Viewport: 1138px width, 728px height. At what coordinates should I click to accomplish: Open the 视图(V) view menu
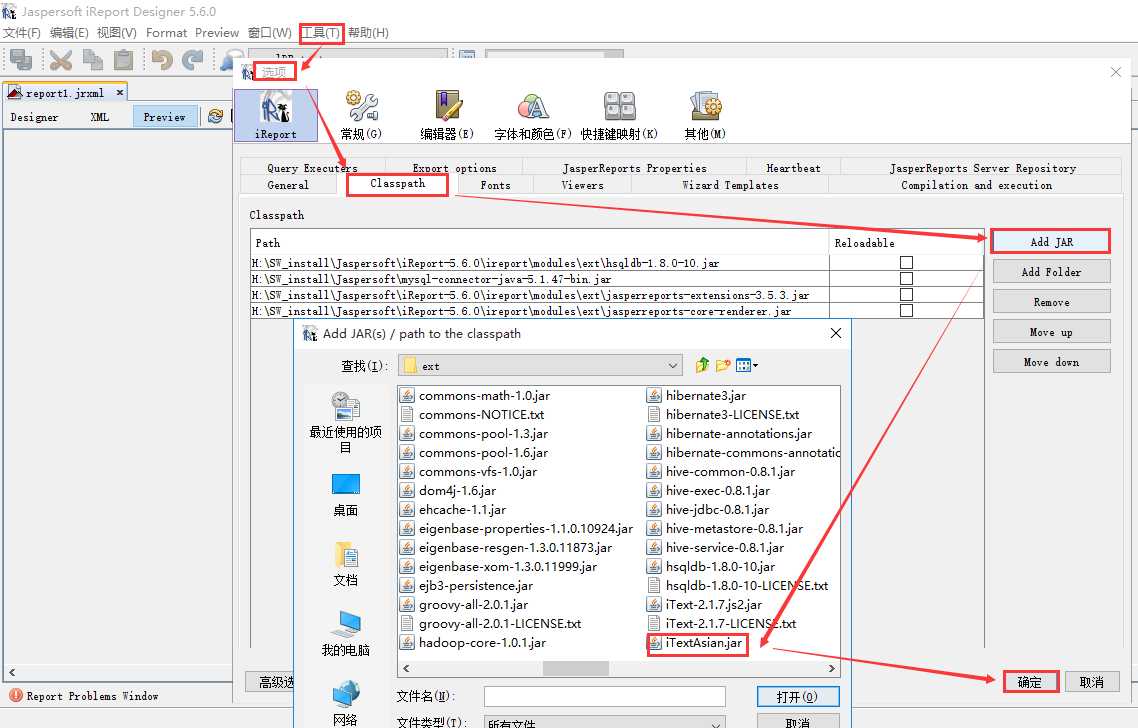117,33
